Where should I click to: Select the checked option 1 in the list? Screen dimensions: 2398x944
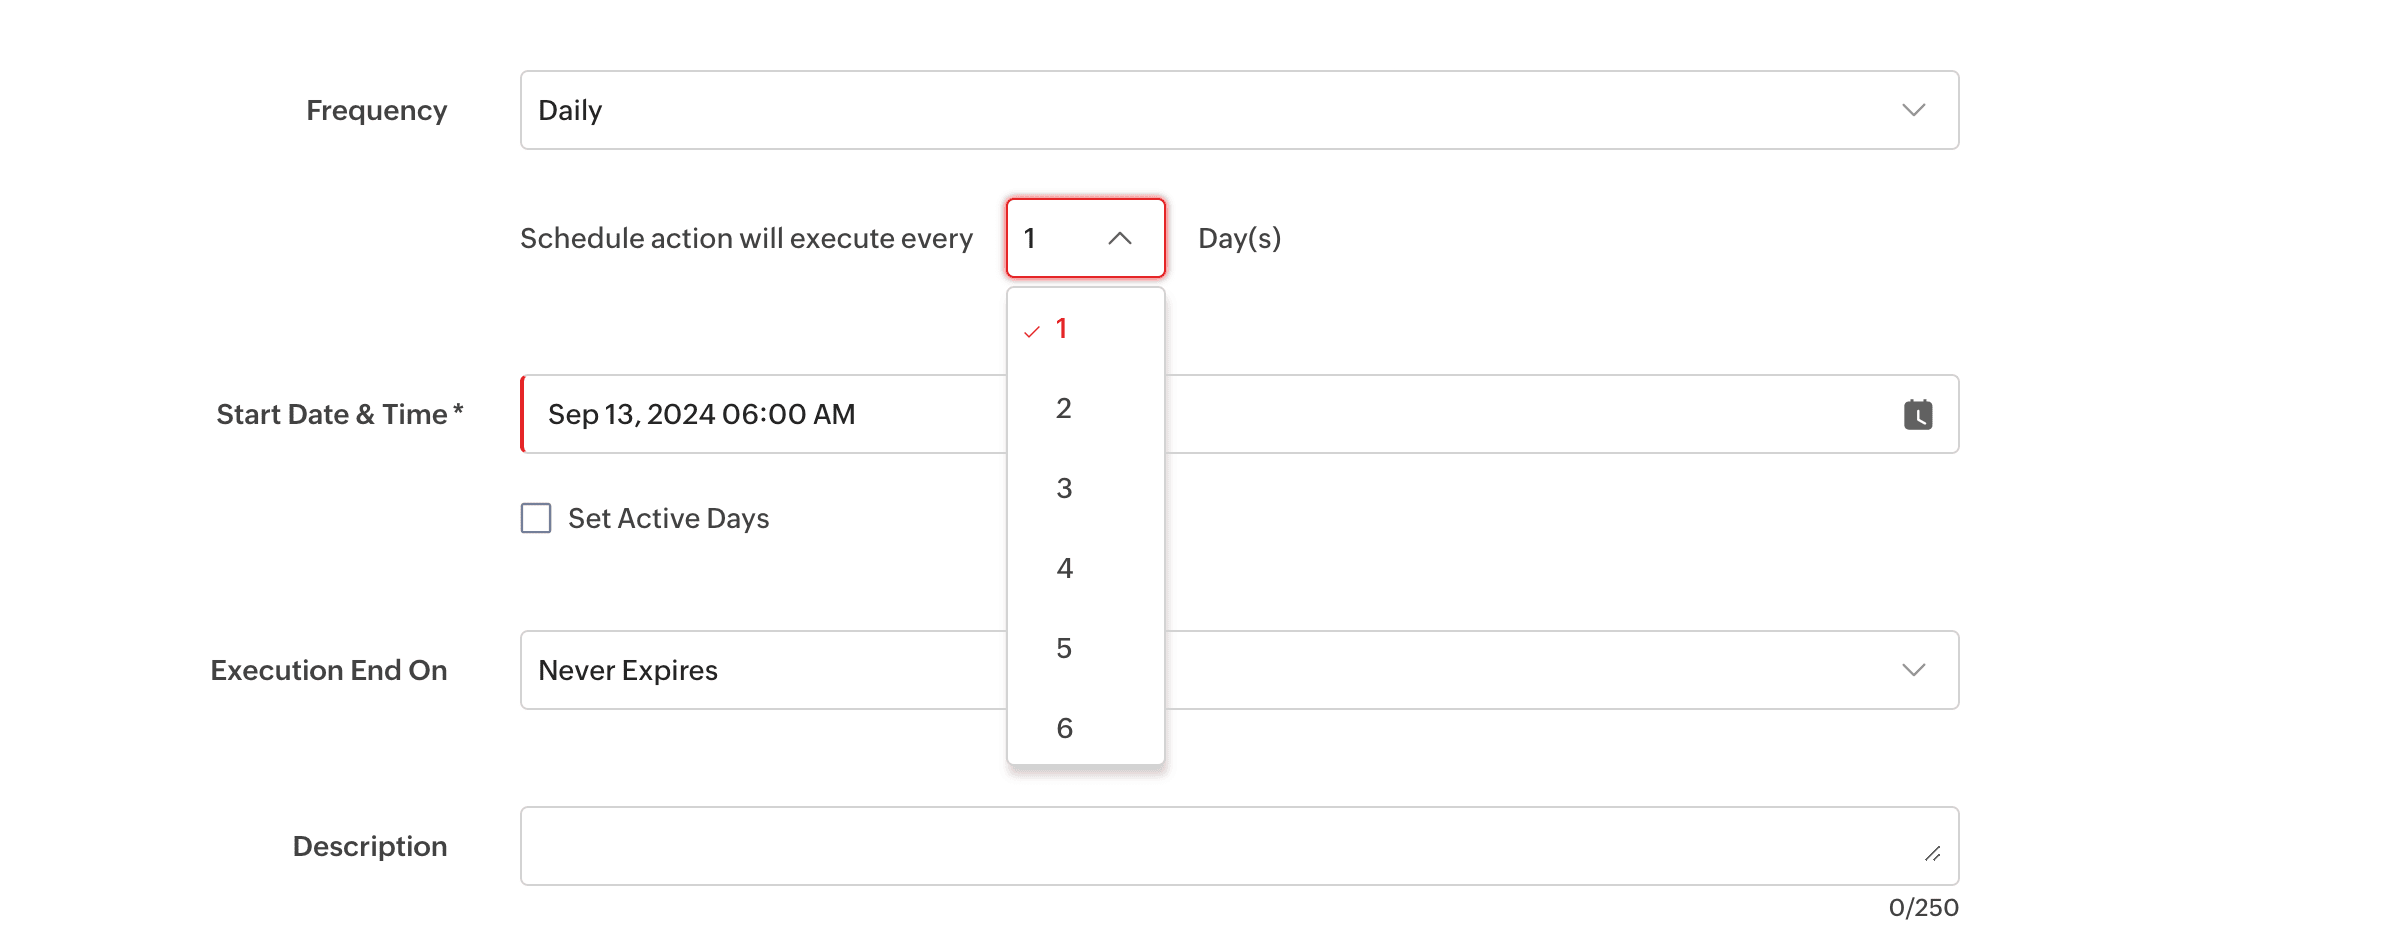pos(1062,328)
